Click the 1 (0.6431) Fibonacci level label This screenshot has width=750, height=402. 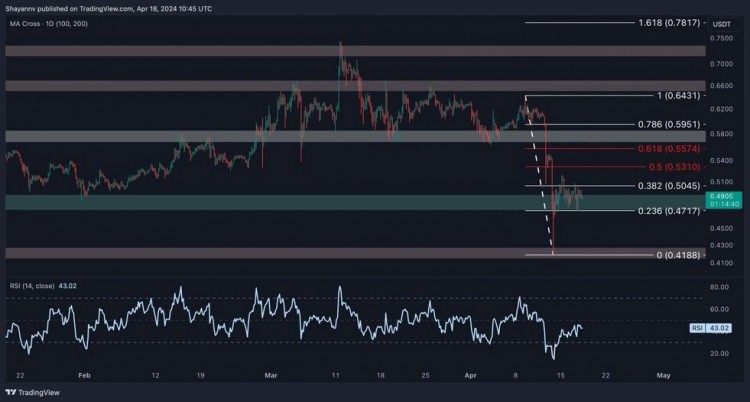(x=678, y=96)
